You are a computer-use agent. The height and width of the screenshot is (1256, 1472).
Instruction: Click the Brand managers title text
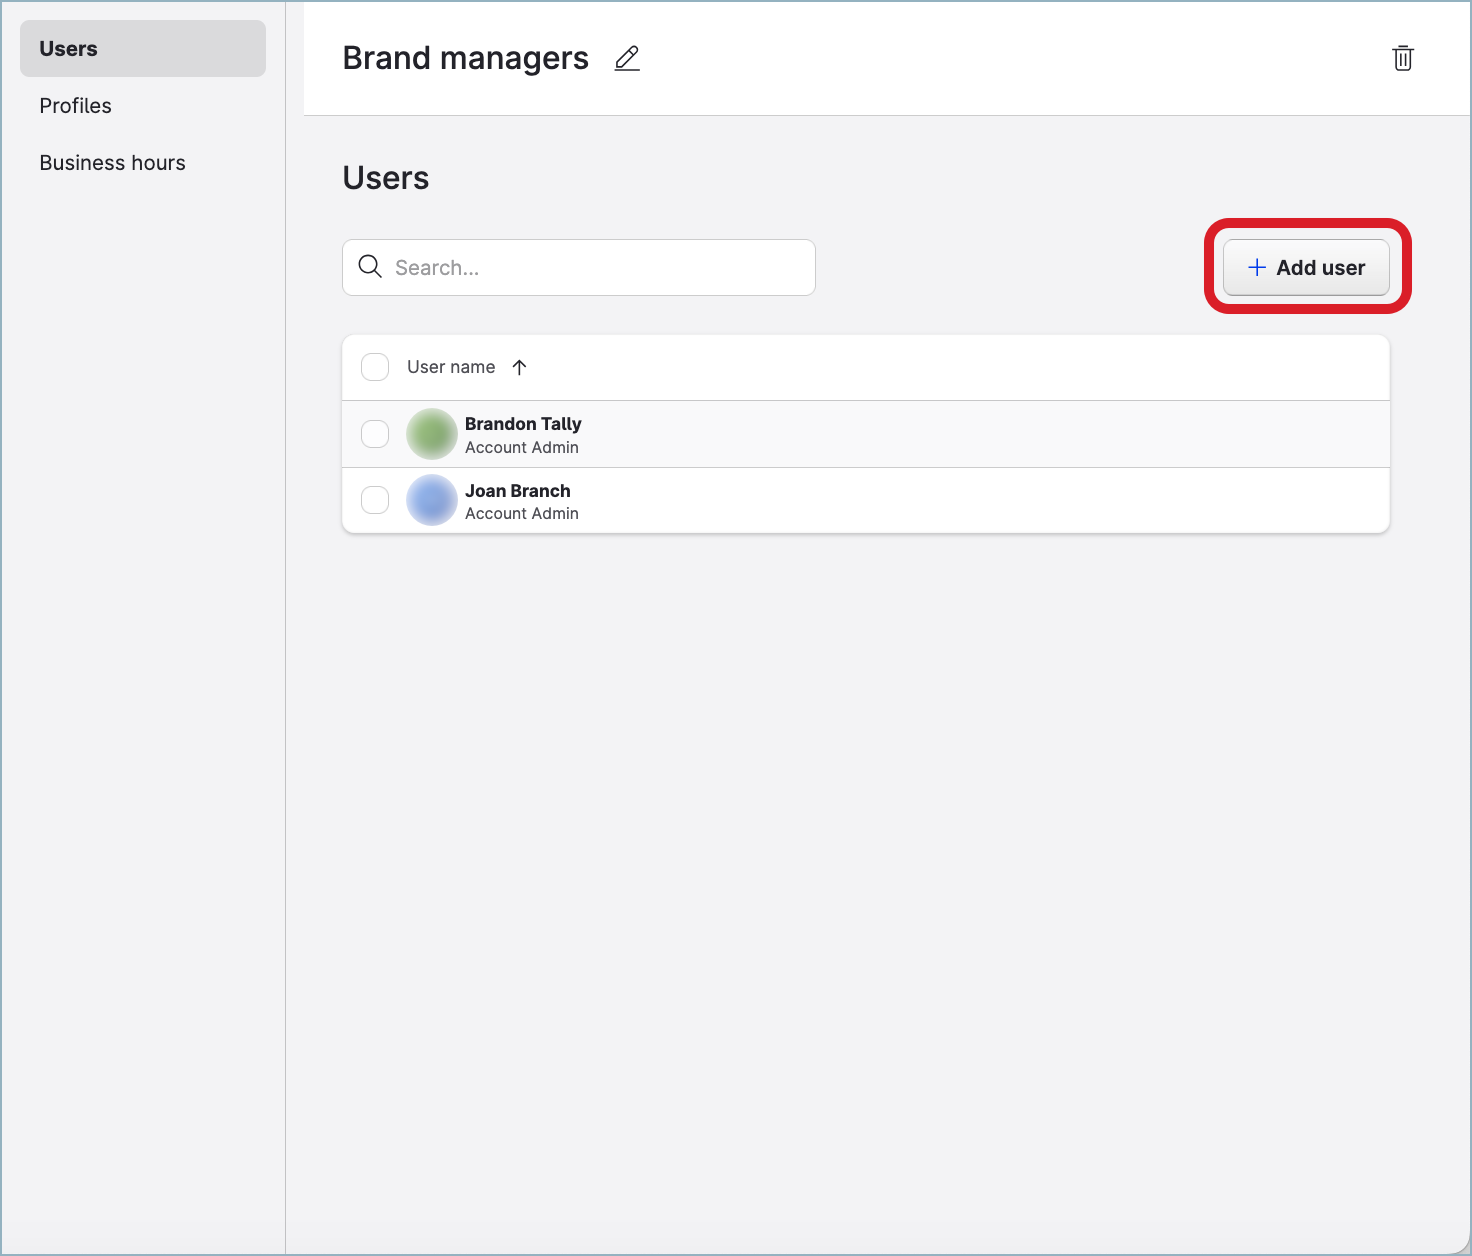click(x=465, y=59)
